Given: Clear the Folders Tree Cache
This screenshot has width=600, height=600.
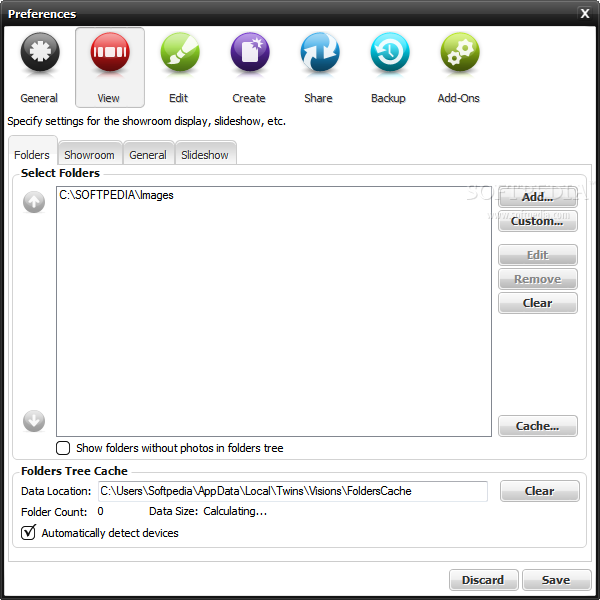Looking at the screenshot, I should tap(540, 491).
